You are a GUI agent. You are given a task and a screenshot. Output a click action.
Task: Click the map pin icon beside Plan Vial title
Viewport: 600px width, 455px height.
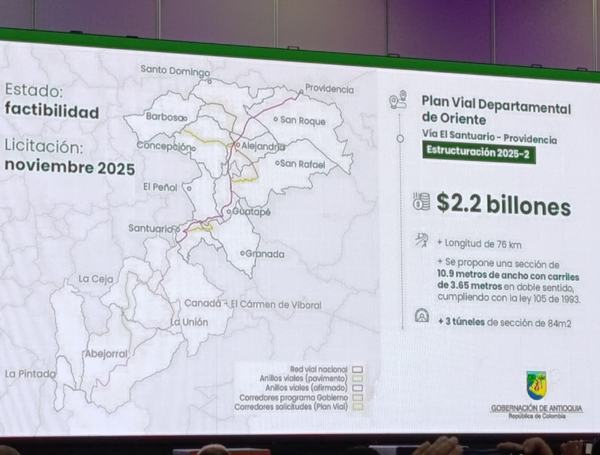[402, 99]
